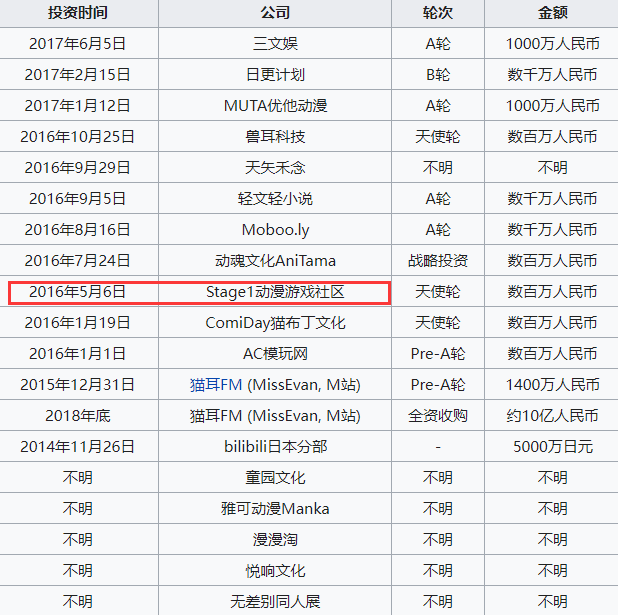Click the 公司 column header
Image resolution: width=618 pixels, height=615 pixels.
[275, 13]
